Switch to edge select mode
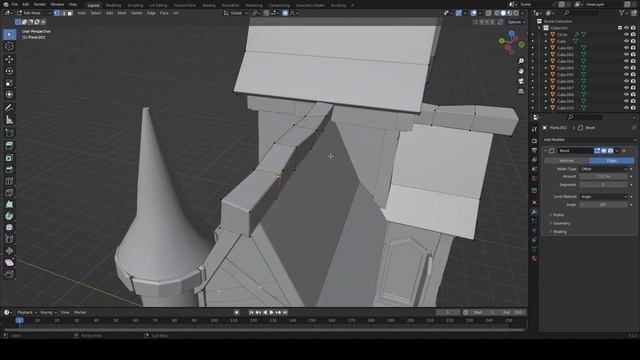640x360 pixels. click(x=64, y=13)
